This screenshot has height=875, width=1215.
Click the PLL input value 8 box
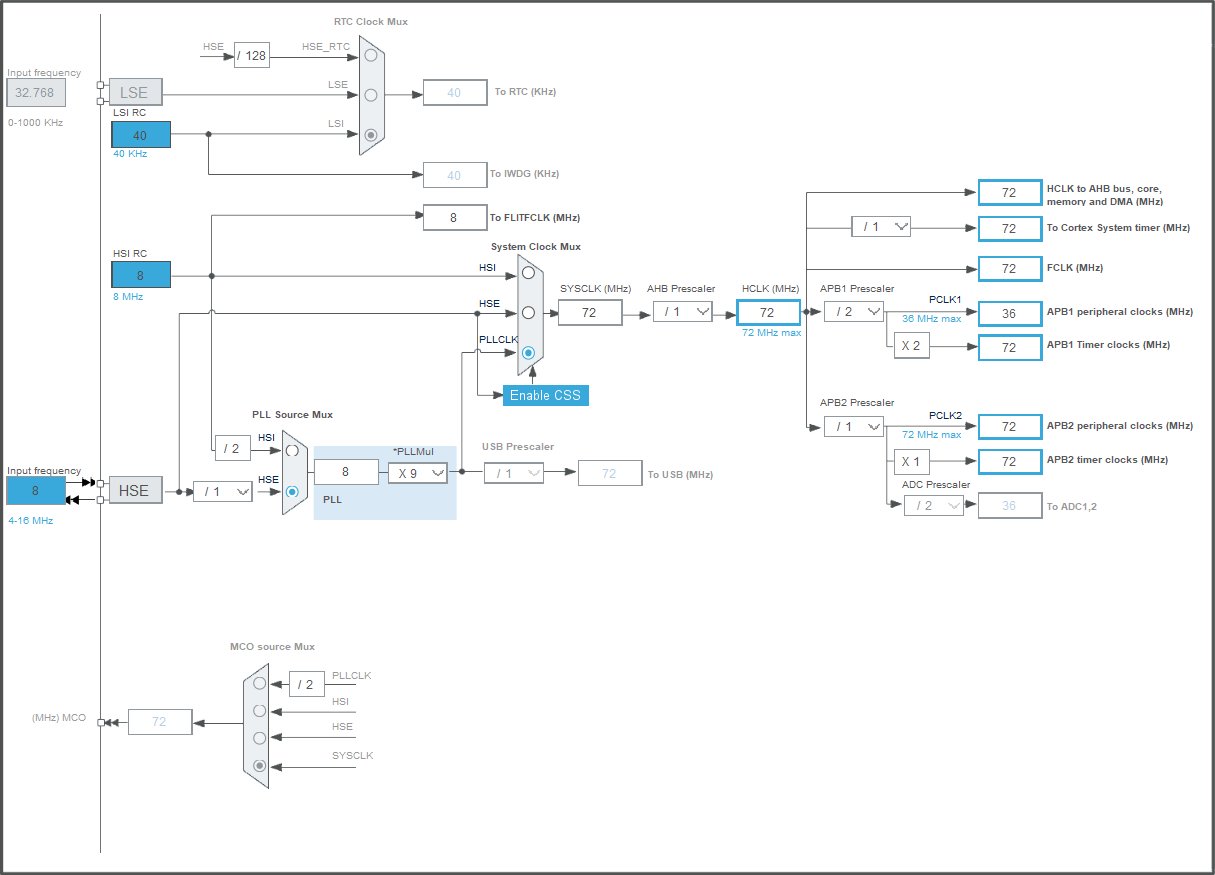tap(346, 472)
